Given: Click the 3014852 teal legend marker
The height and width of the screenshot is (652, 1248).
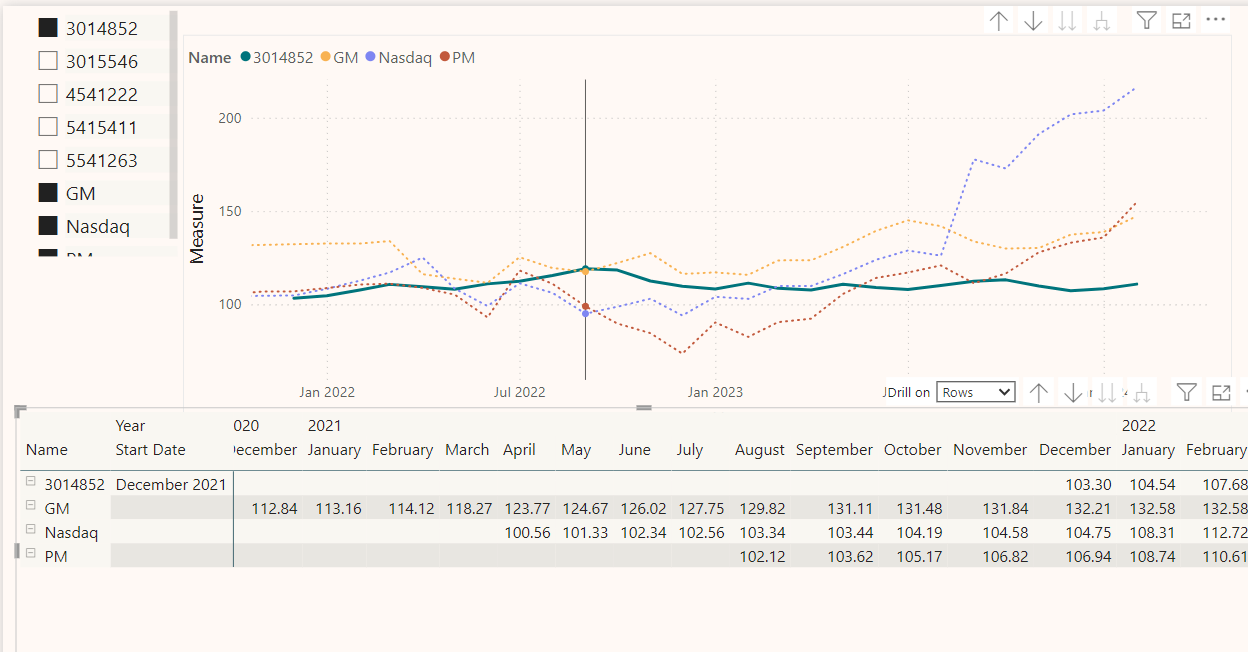Looking at the screenshot, I should (244, 58).
